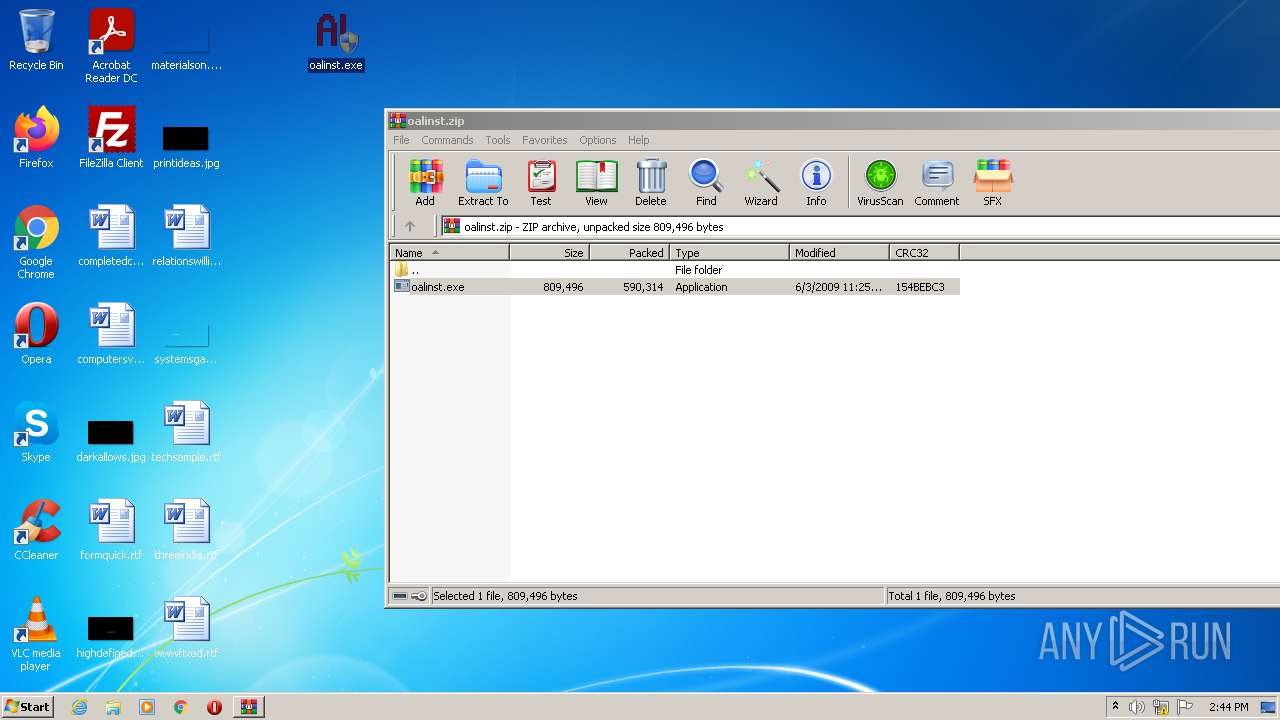Open the Help menu

[639, 140]
